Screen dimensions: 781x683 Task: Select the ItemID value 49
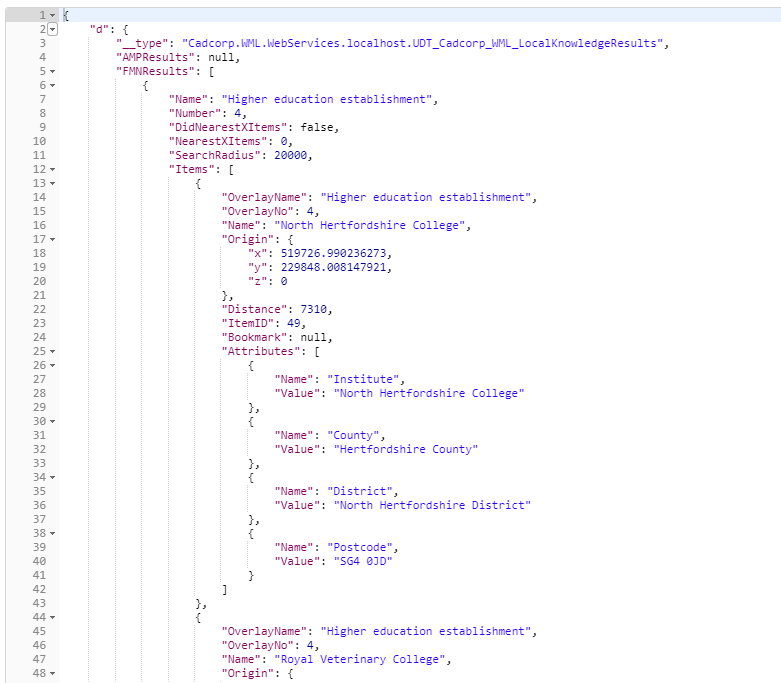point(293,323)
